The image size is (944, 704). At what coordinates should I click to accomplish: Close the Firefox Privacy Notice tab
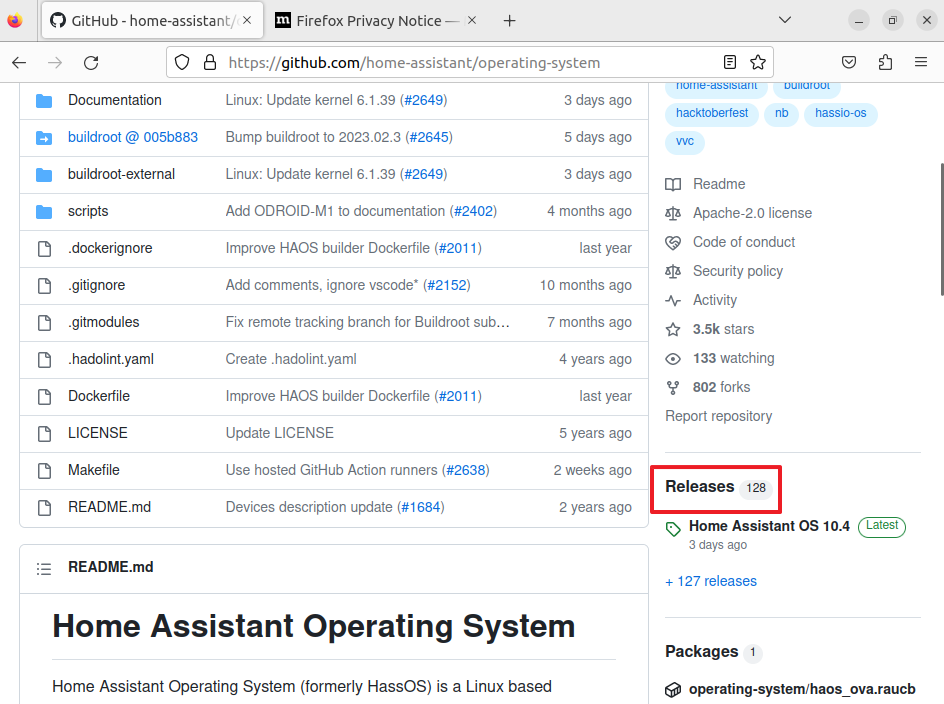click(x=472, y=20)
